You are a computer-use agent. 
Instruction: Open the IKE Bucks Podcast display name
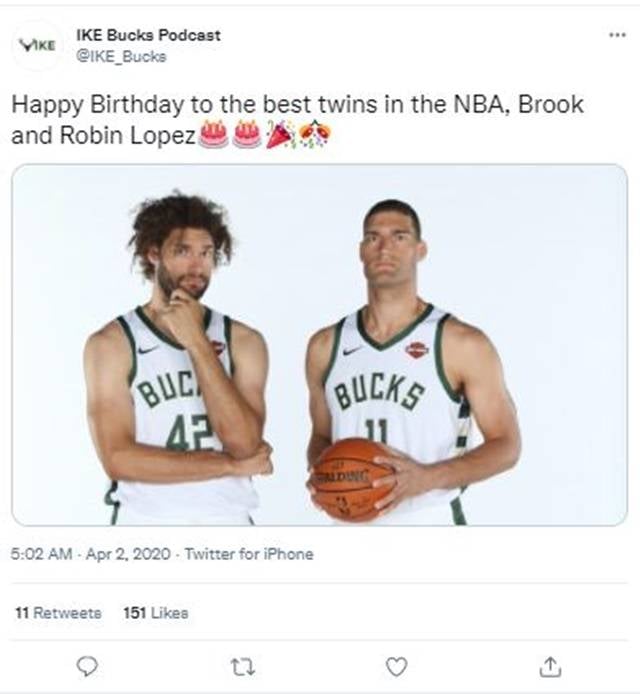(148, 35)
